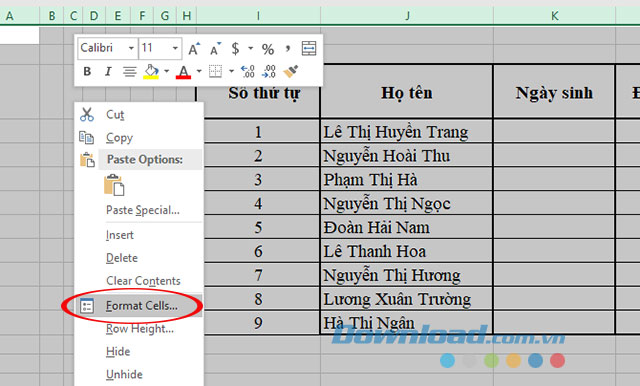This screenshot has width=640, height=386.
Task: Expand font color dropdown arrow
Action: point(199,71)
